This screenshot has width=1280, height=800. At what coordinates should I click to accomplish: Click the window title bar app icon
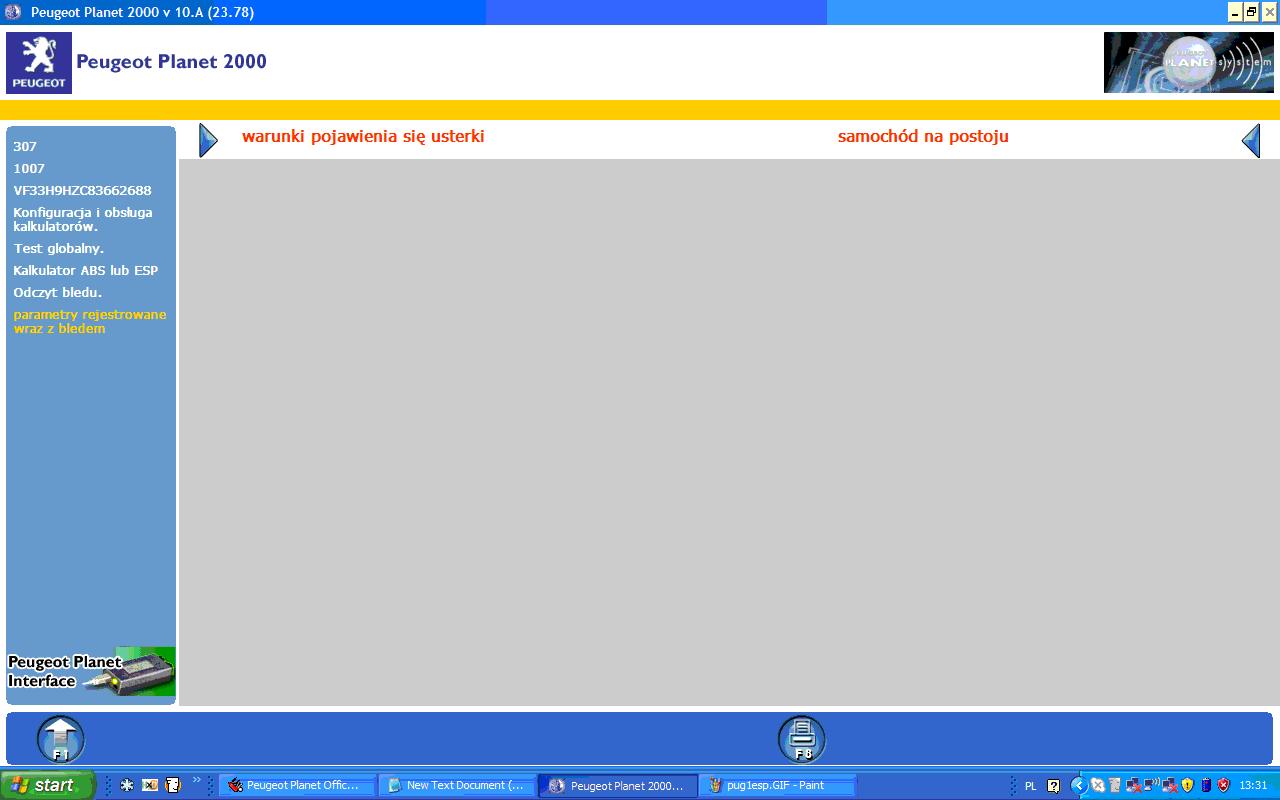tap(13, 12)
